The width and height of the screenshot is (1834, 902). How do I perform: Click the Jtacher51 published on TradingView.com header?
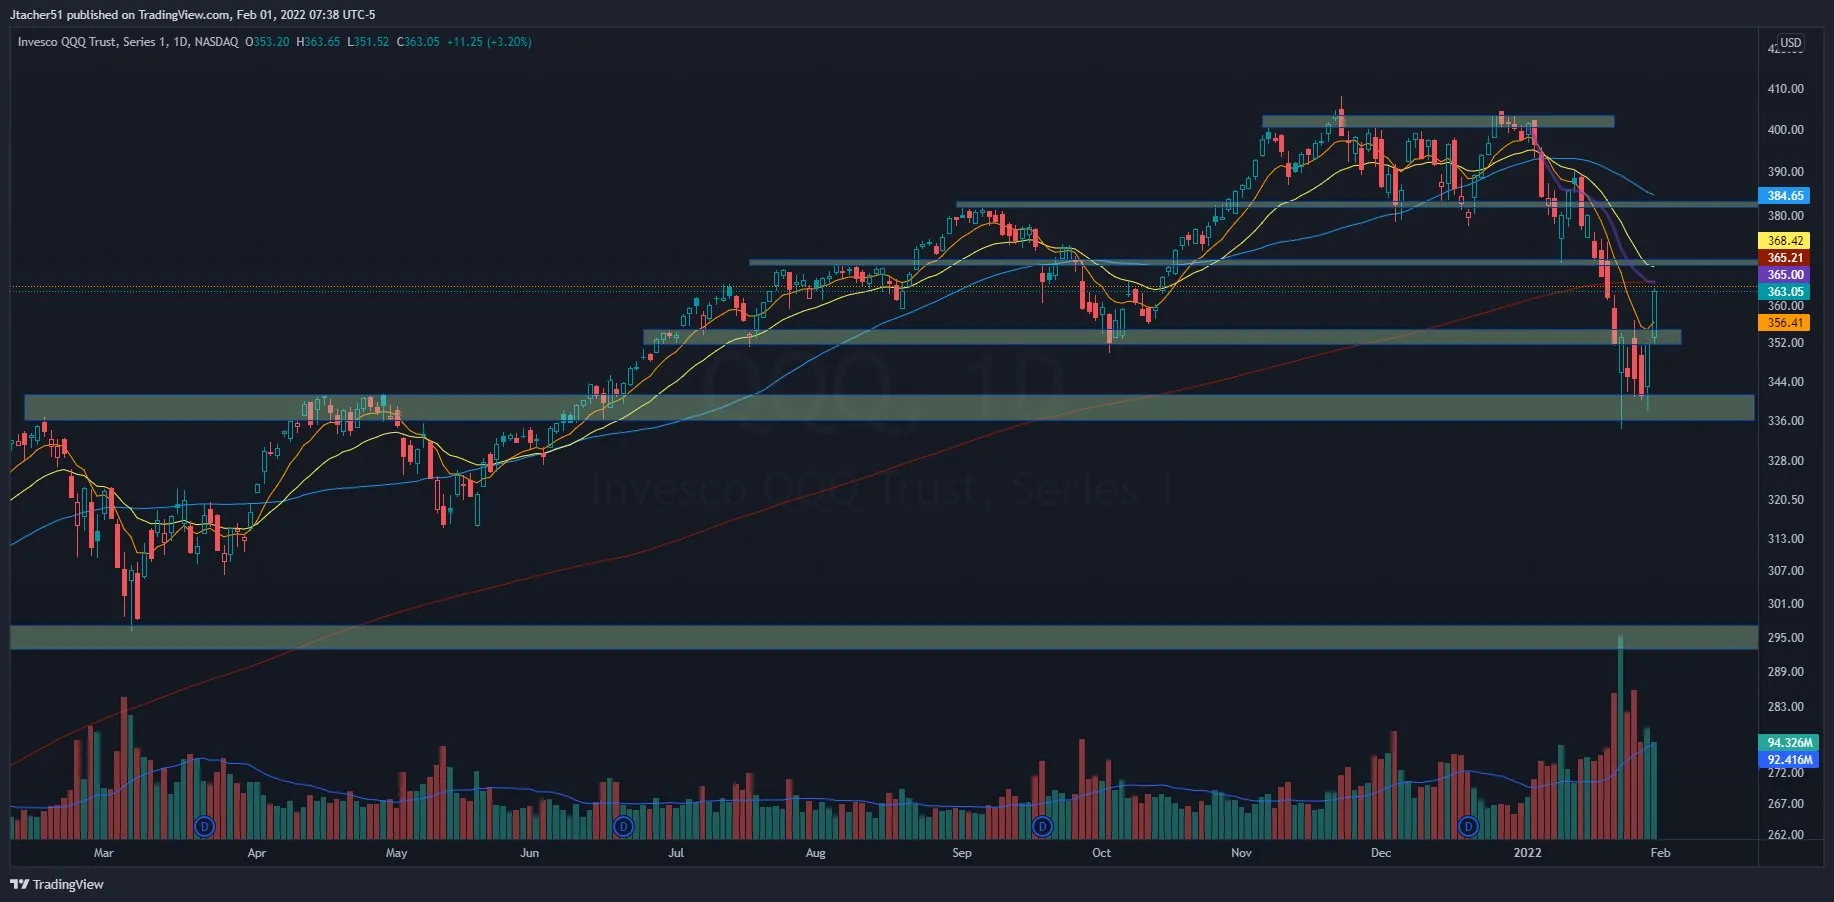[193, 15]
